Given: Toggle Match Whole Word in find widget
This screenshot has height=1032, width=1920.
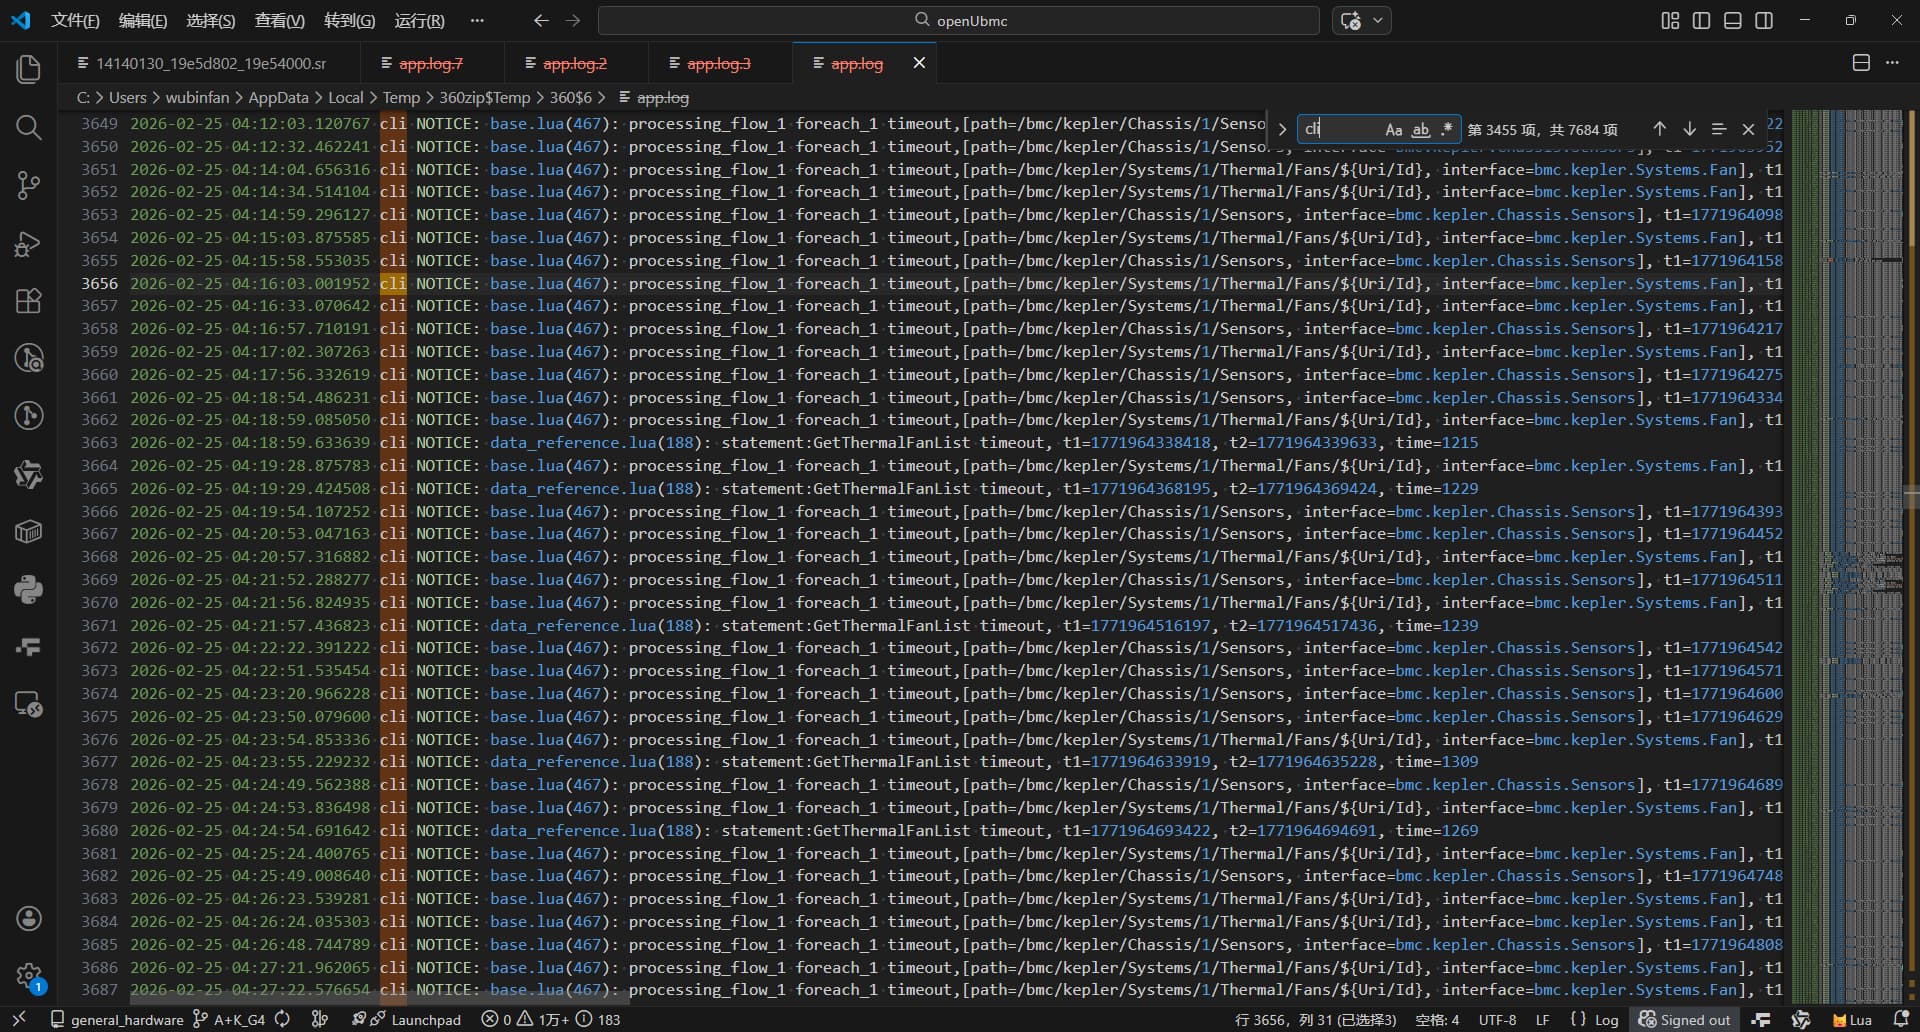Looking at the screenshot, I should (1420, 130).
